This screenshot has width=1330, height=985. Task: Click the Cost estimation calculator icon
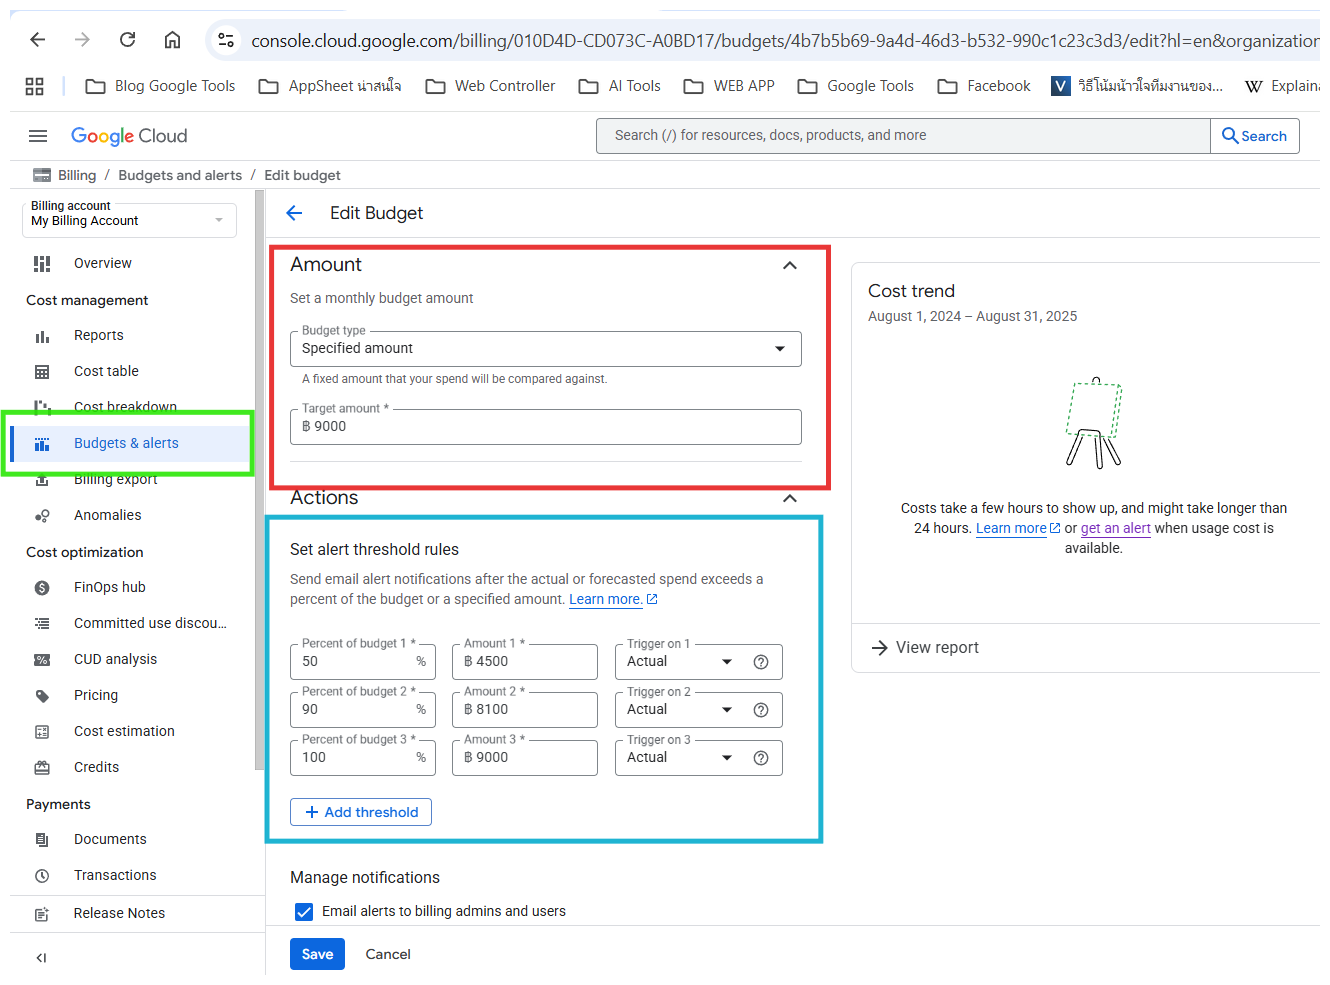pos(42,732)
